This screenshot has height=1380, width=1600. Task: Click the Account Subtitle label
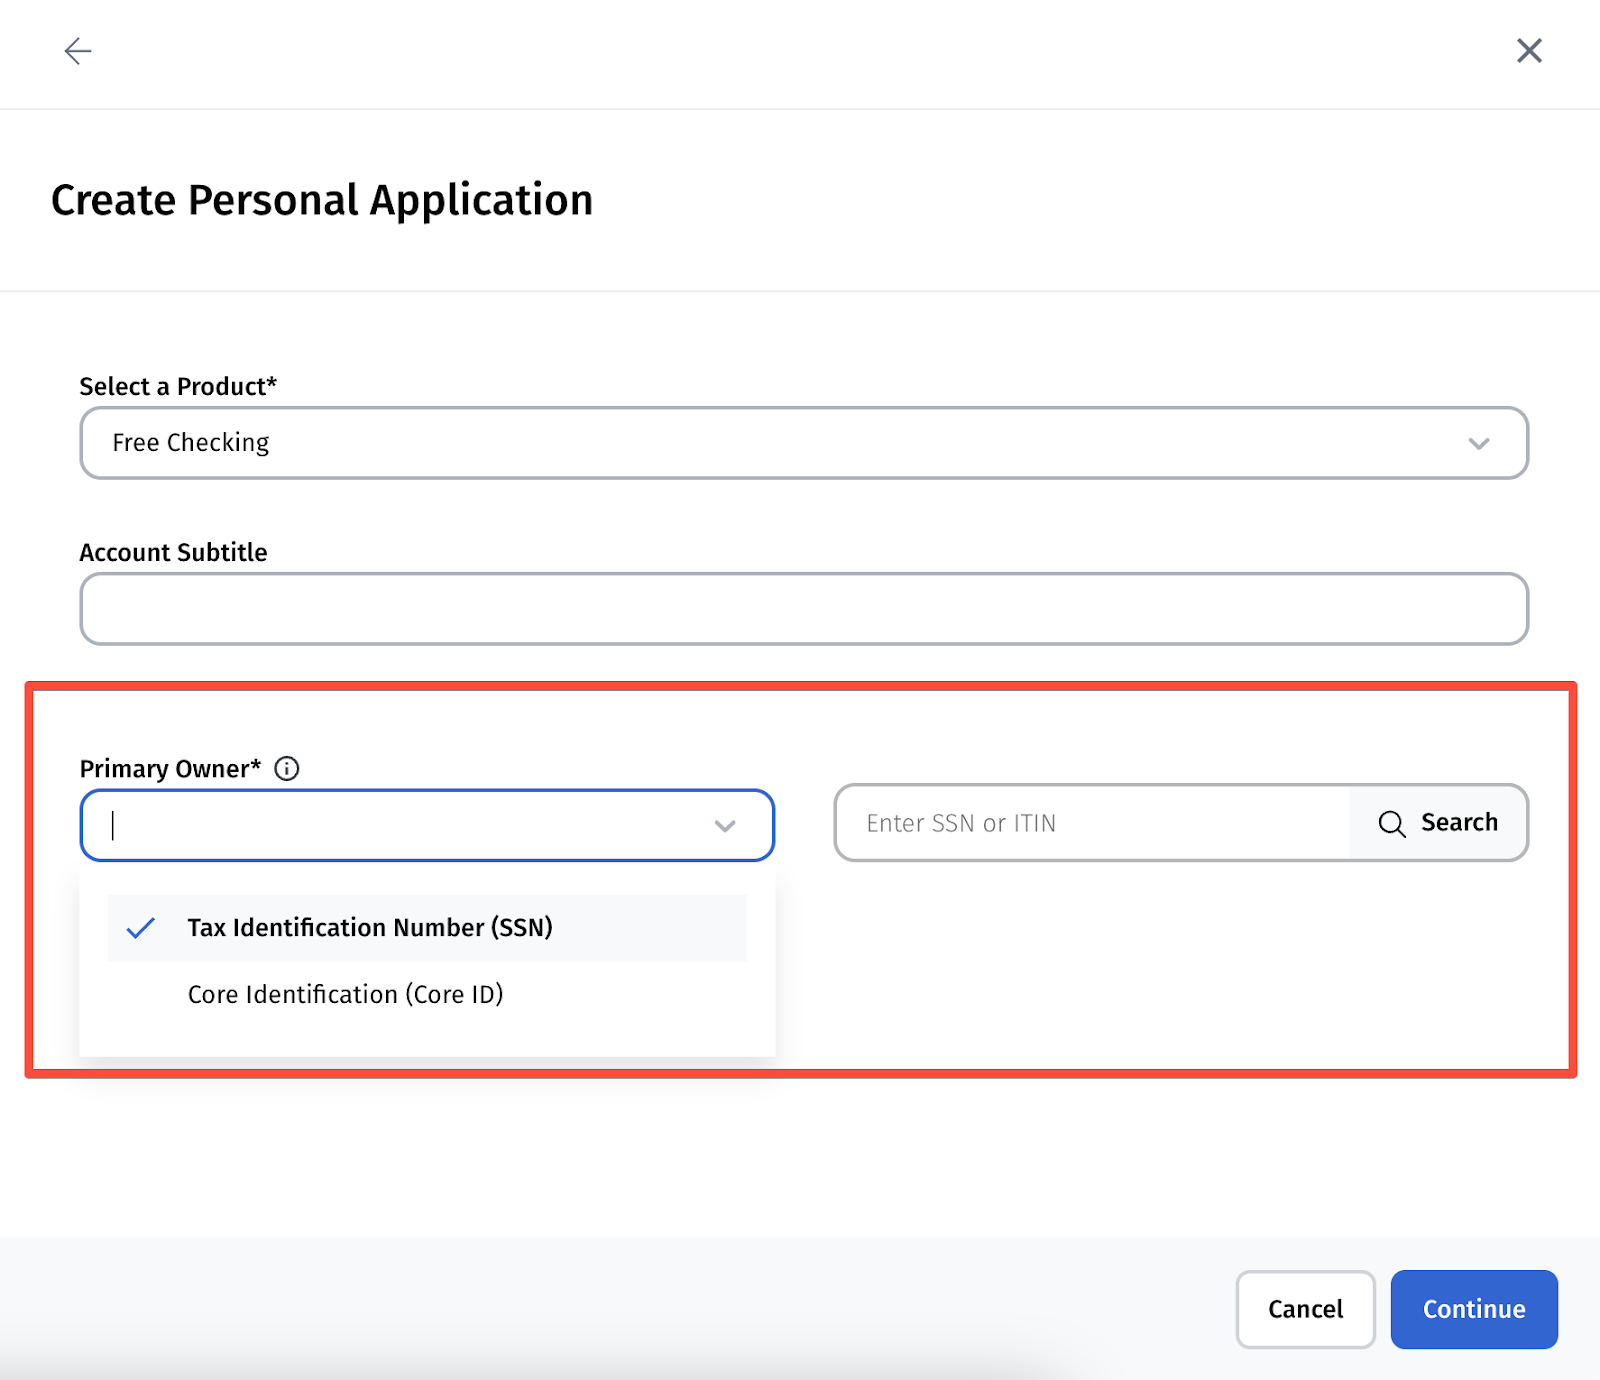[x=173, y=553]
